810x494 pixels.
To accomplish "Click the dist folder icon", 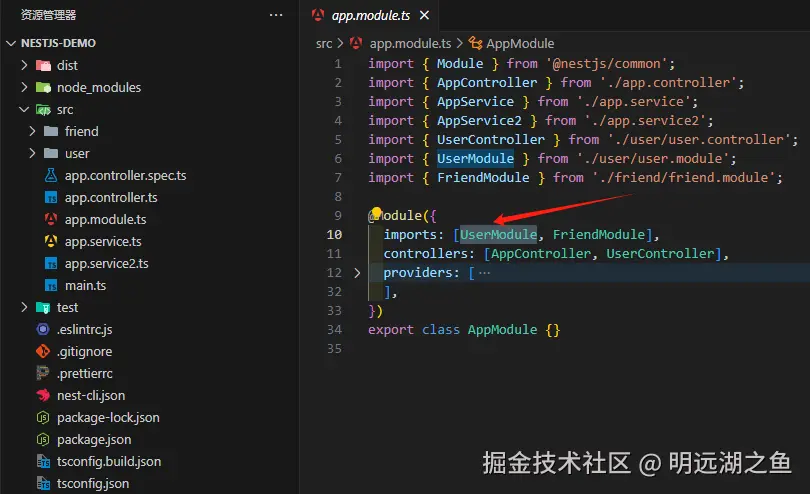I will click(43, 66).
